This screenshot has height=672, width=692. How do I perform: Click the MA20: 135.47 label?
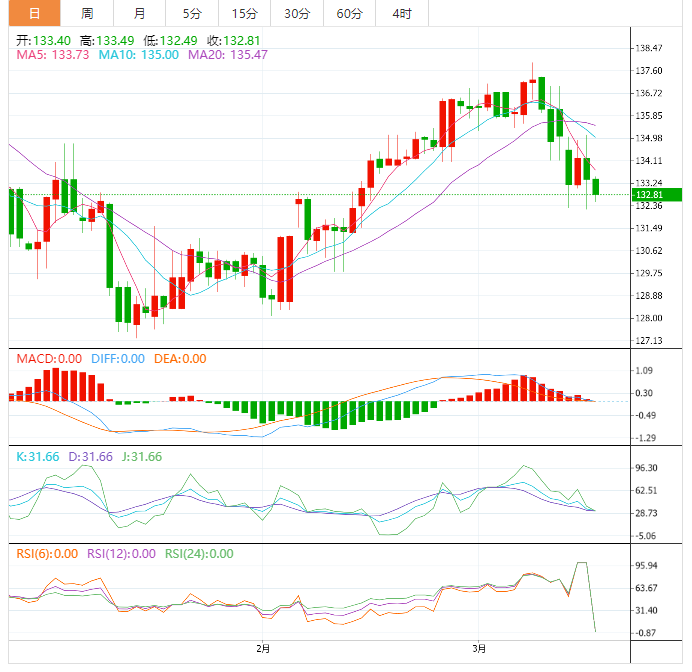[x=228, y=55]
